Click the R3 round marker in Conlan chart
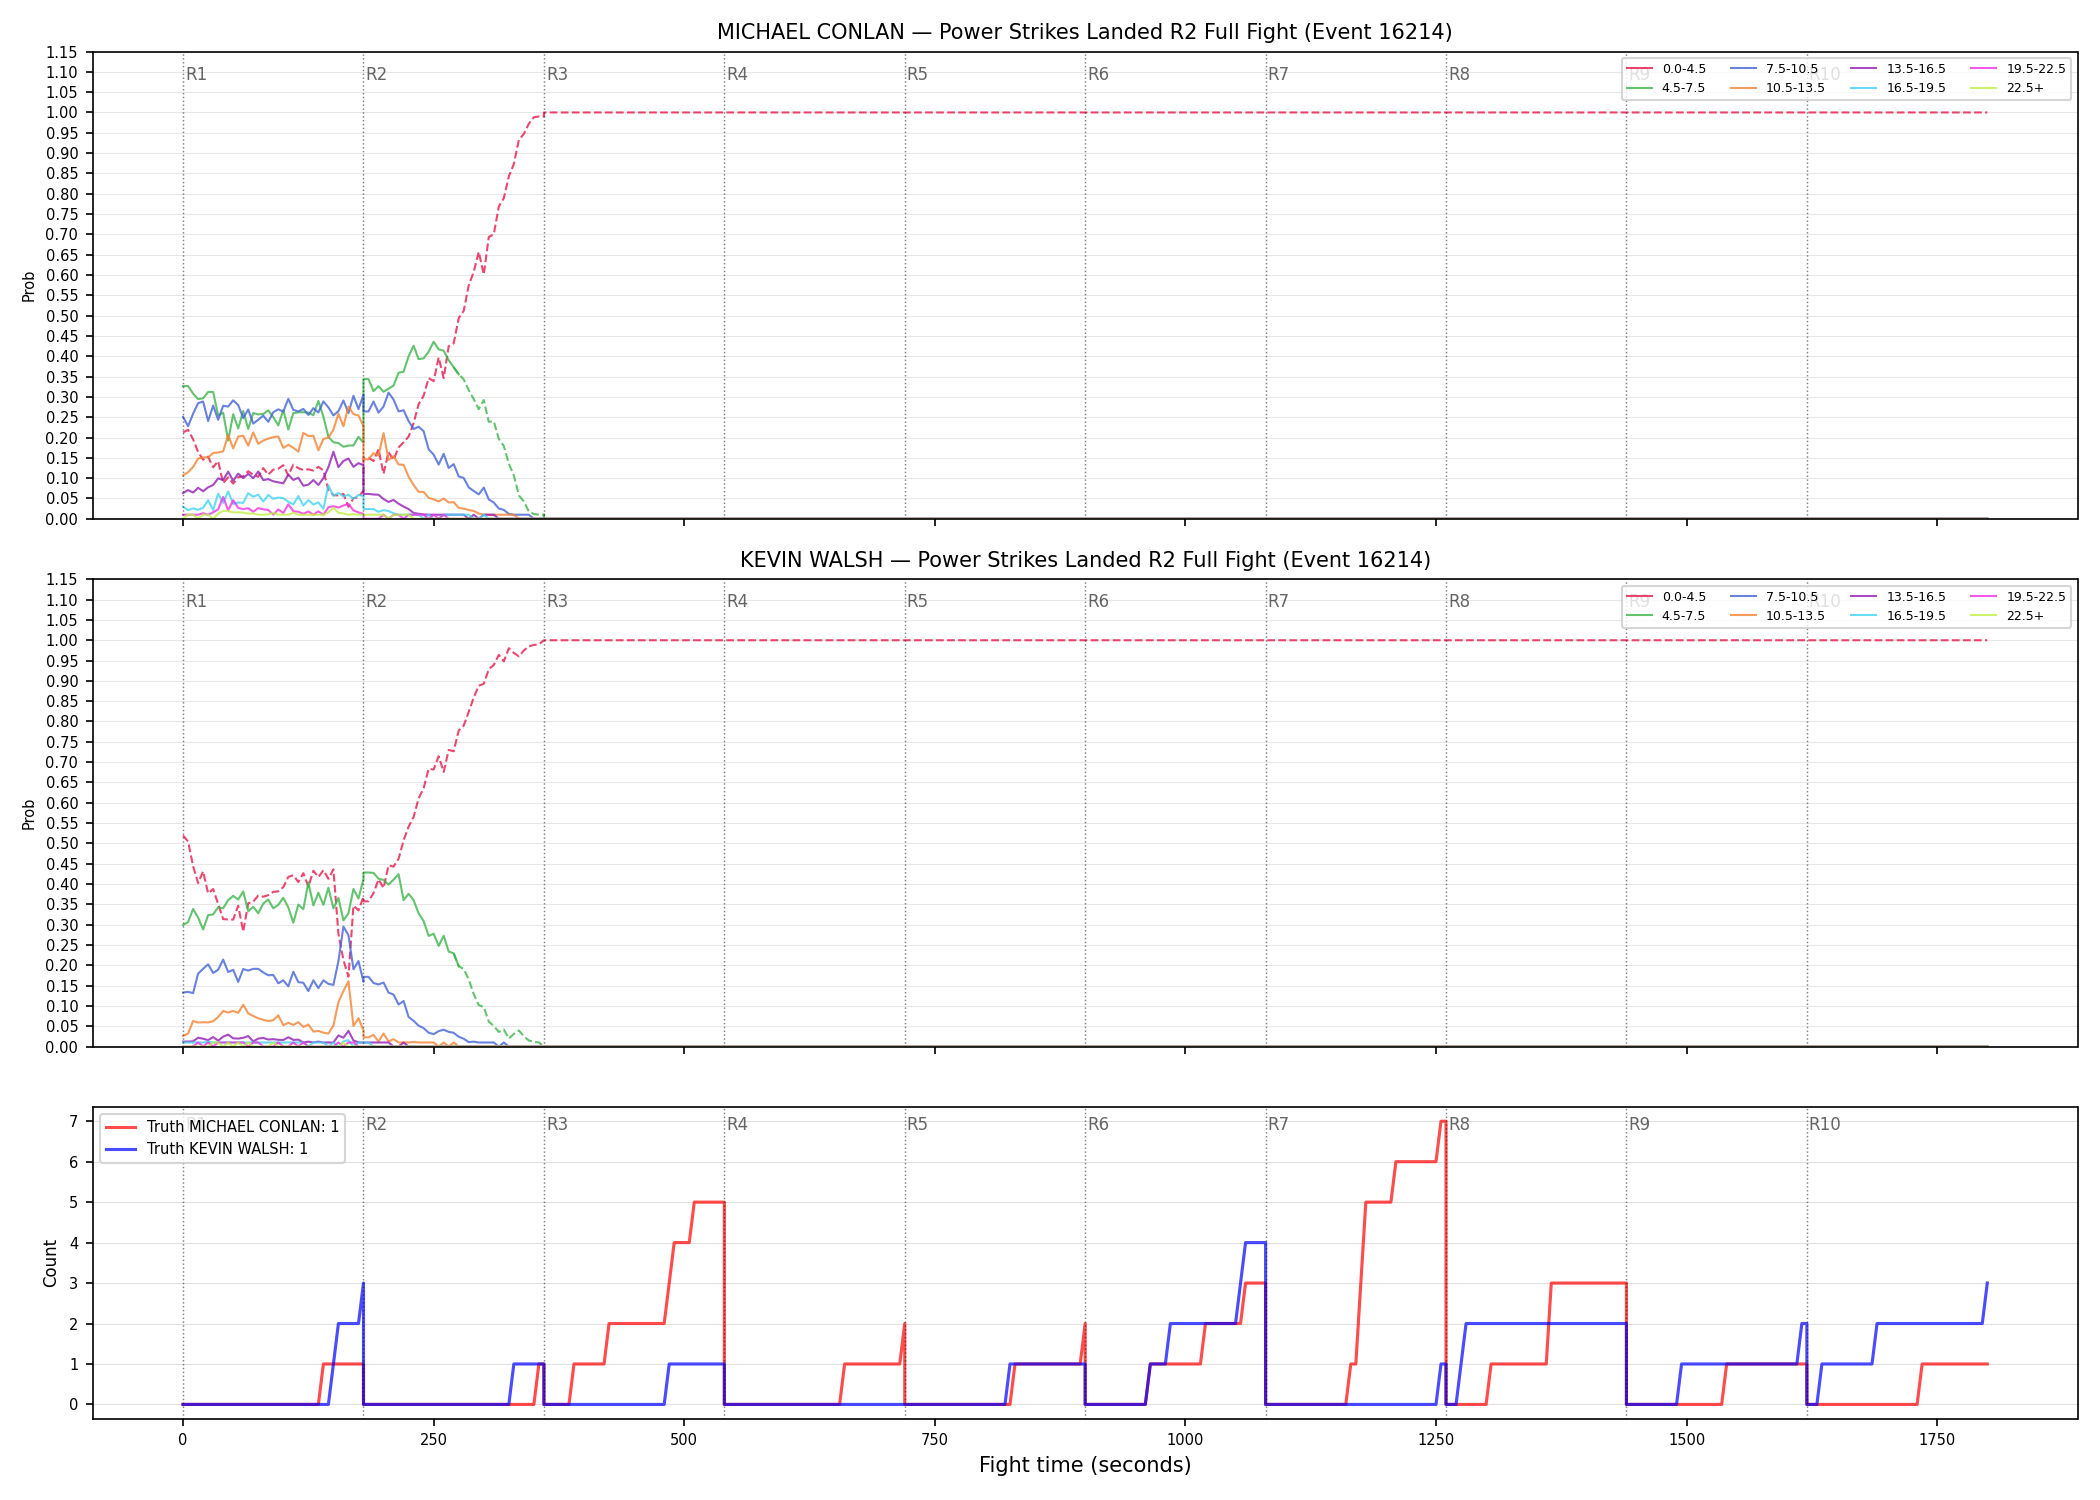The height and width of the screenshot is (1500, 2100). (x=557, y=74)
